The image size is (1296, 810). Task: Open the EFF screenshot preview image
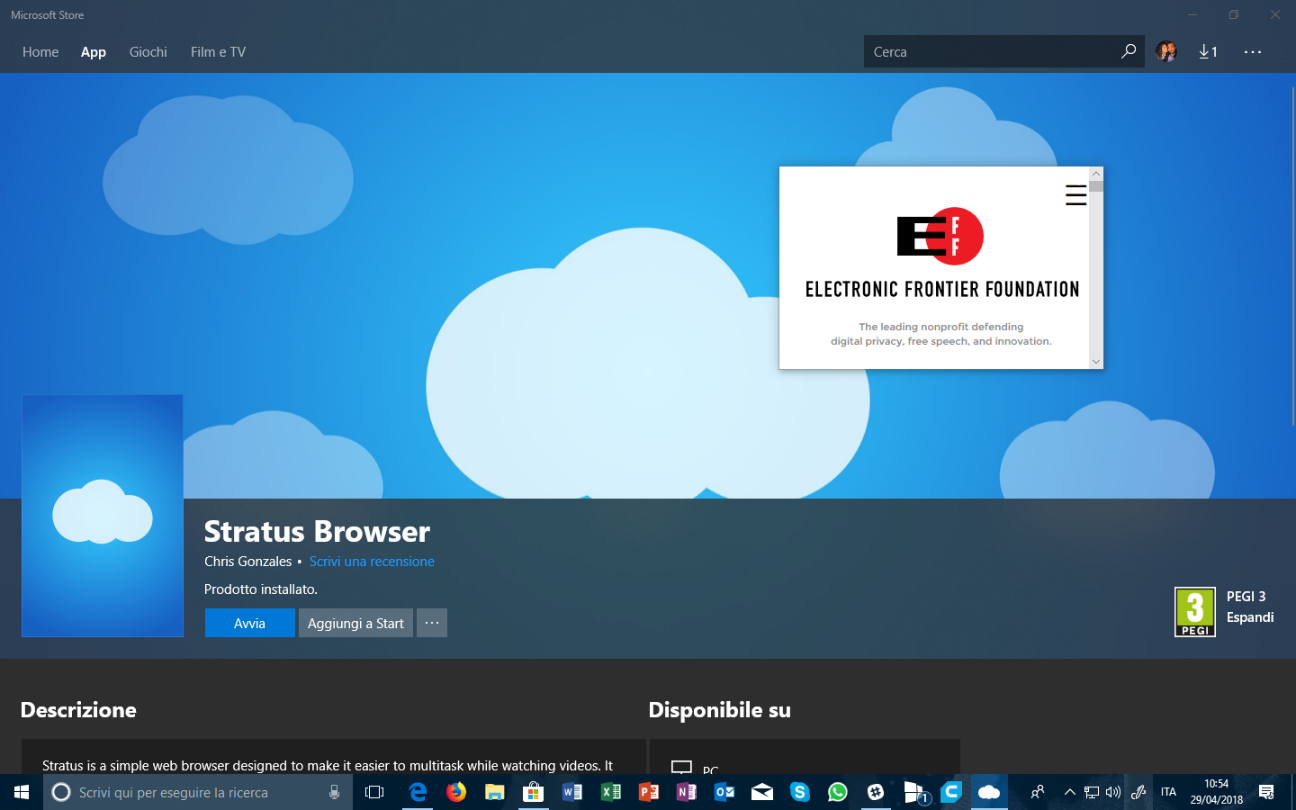click(x=941, y=268)
